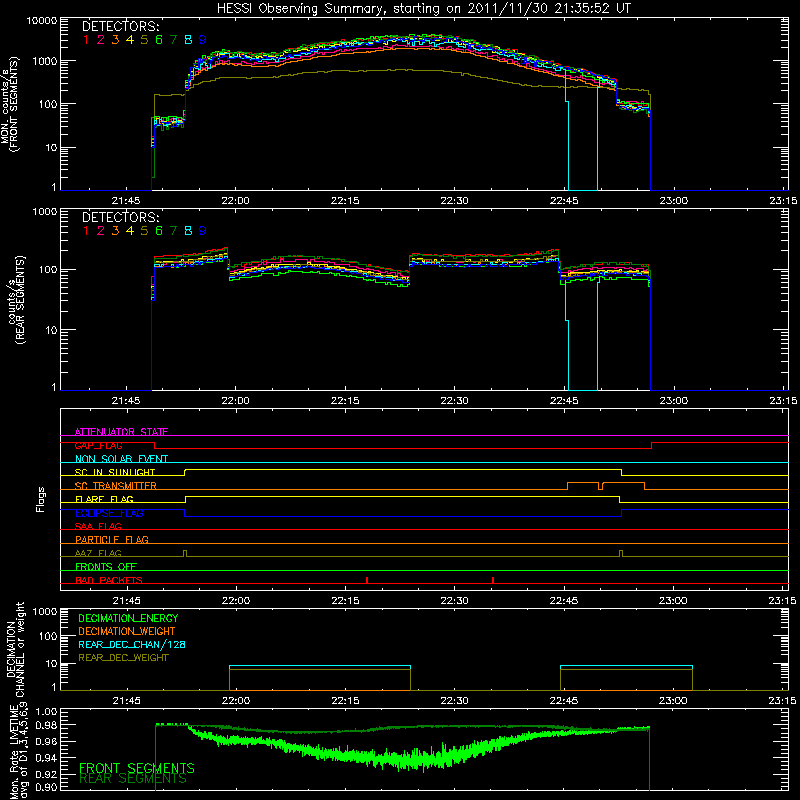This screenshot has width=800, height=800.
Task: Click the REAR_DEC_CHAN/128 legend label
Action: (x=132, y=645)
